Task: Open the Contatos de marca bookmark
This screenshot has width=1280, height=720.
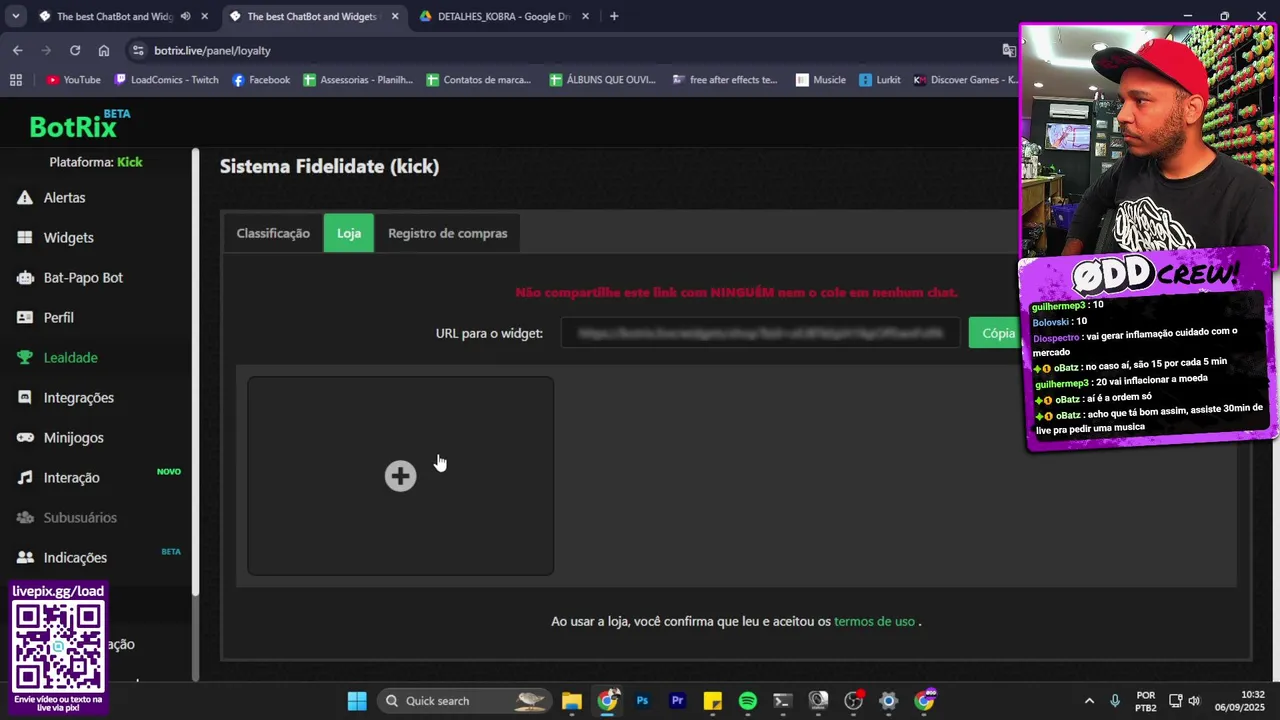Action: coord(479,80)
